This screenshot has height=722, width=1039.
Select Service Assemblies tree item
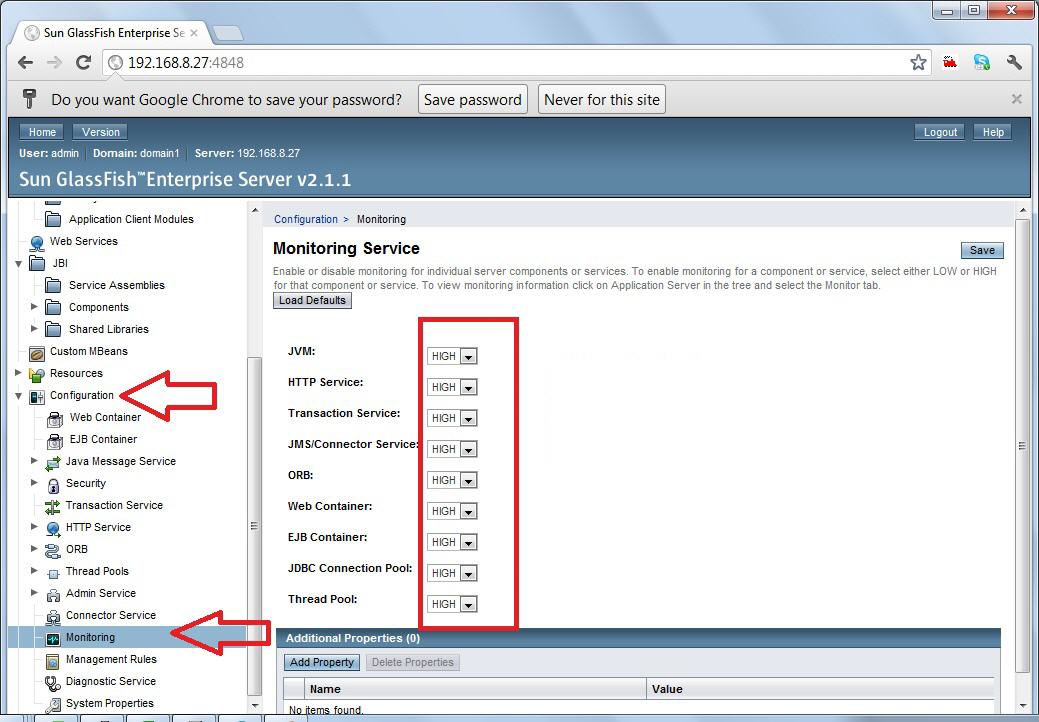tap(117, 285)
